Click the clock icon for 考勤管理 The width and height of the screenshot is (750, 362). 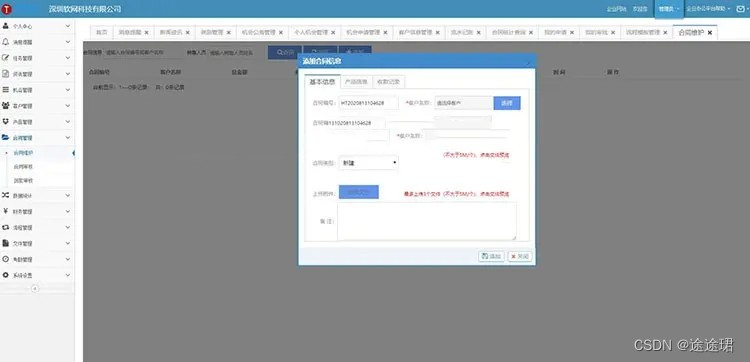click(x=6, y=259)
